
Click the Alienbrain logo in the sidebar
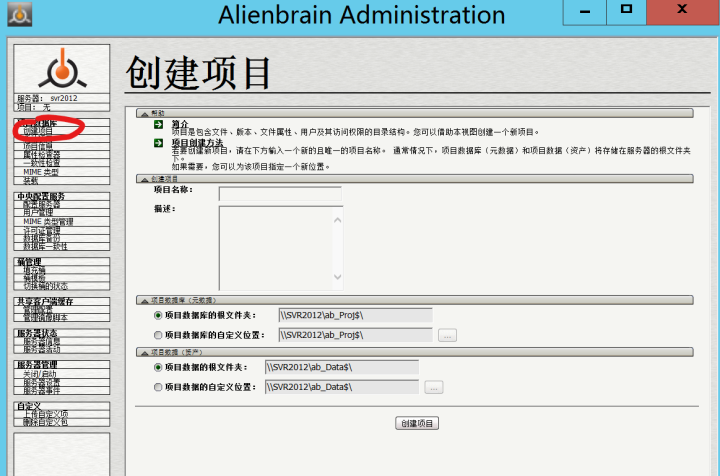62,69
